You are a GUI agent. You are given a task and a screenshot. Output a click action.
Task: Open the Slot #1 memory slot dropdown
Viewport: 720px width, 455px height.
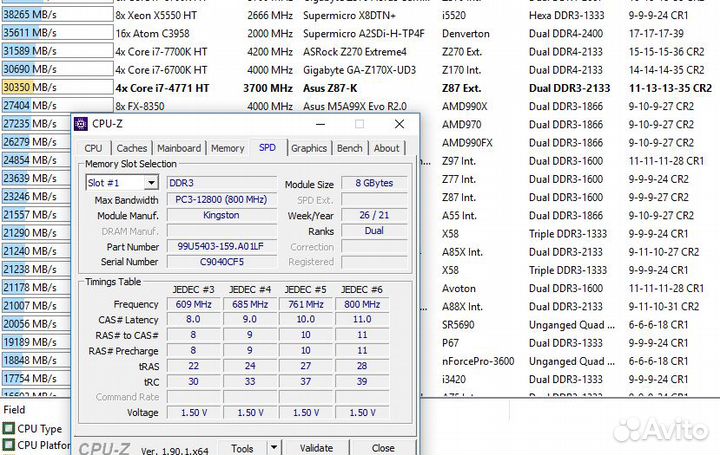(x=122, y=183)
